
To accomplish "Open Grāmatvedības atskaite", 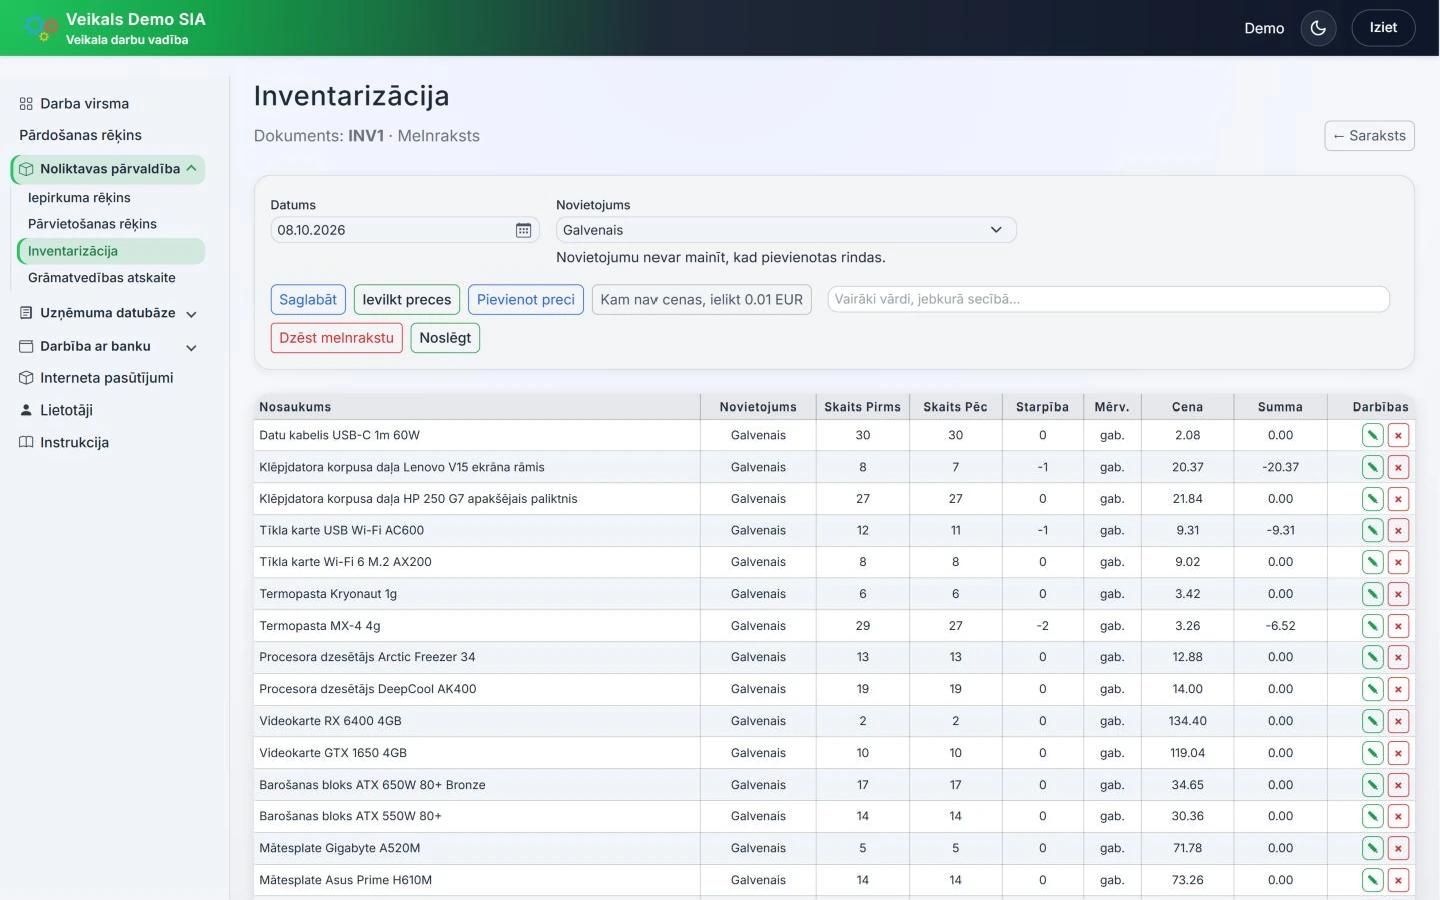I will [x=101, y=278].
